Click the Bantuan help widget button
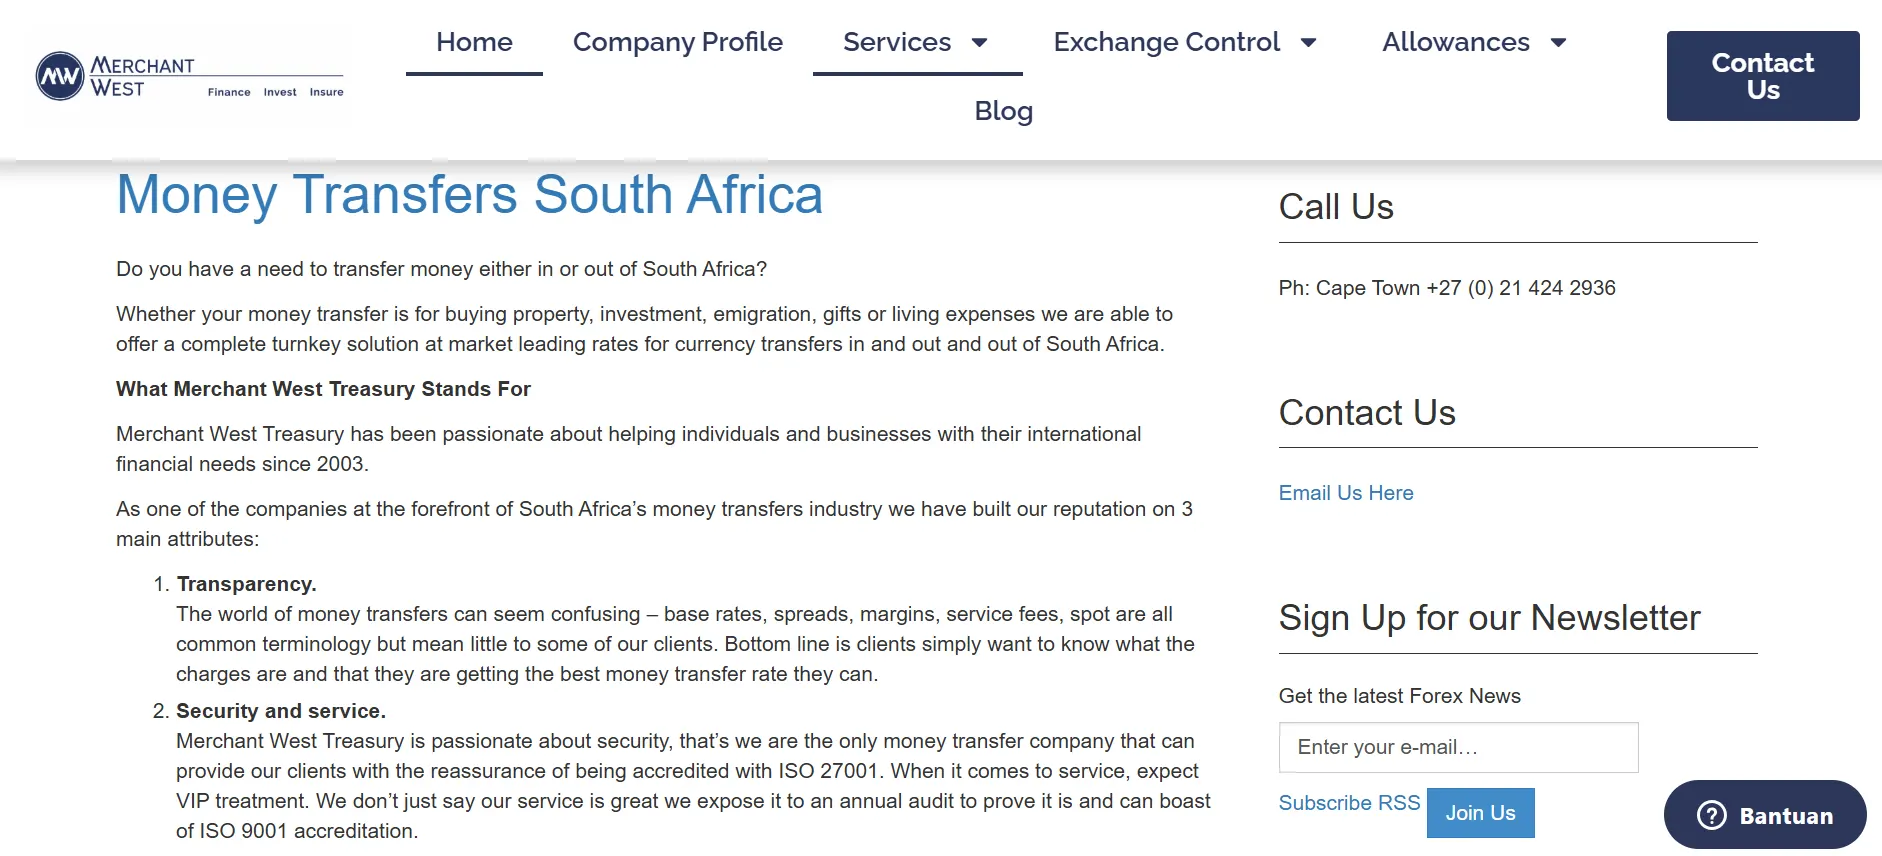This screenshot has height=856, width=1882. point(1765,815)
